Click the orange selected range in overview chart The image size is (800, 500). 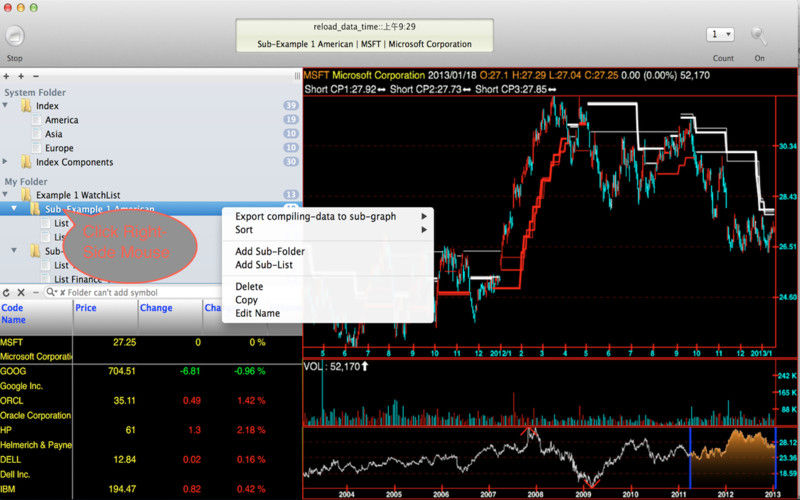[733, 459]
